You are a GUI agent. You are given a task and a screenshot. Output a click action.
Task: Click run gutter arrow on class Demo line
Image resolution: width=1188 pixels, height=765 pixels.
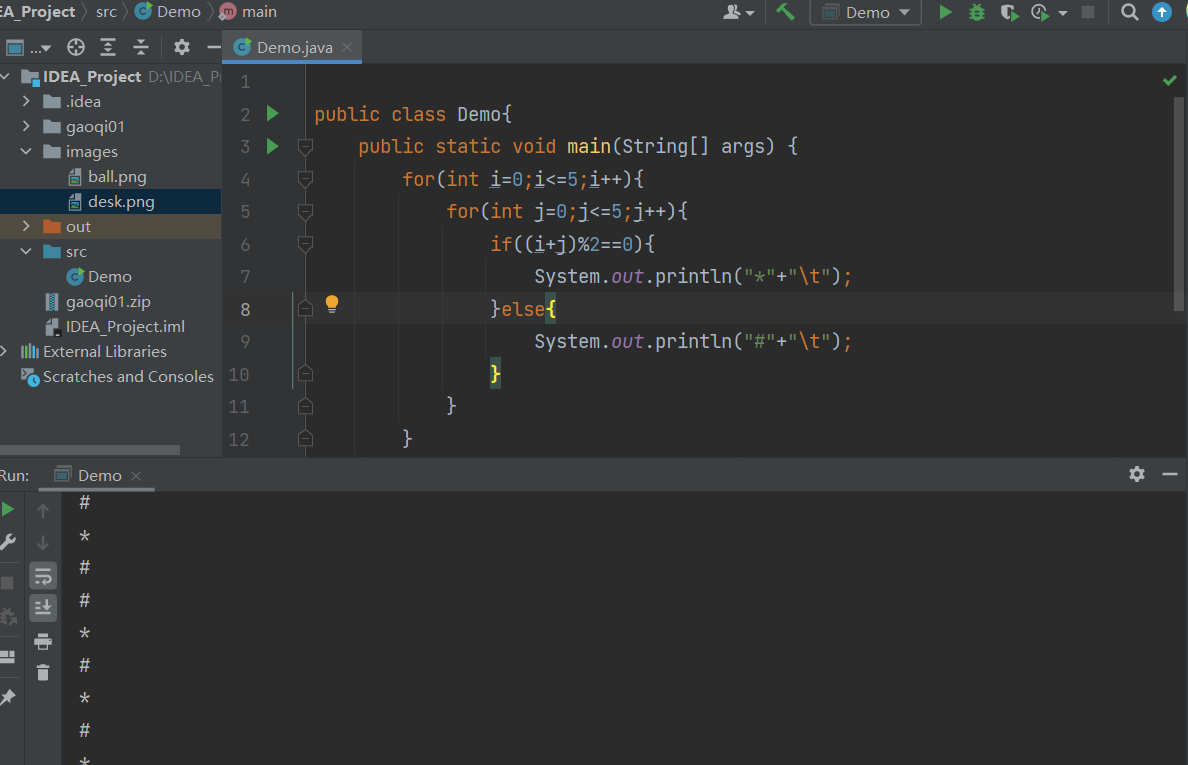click(x=273, y=114)
